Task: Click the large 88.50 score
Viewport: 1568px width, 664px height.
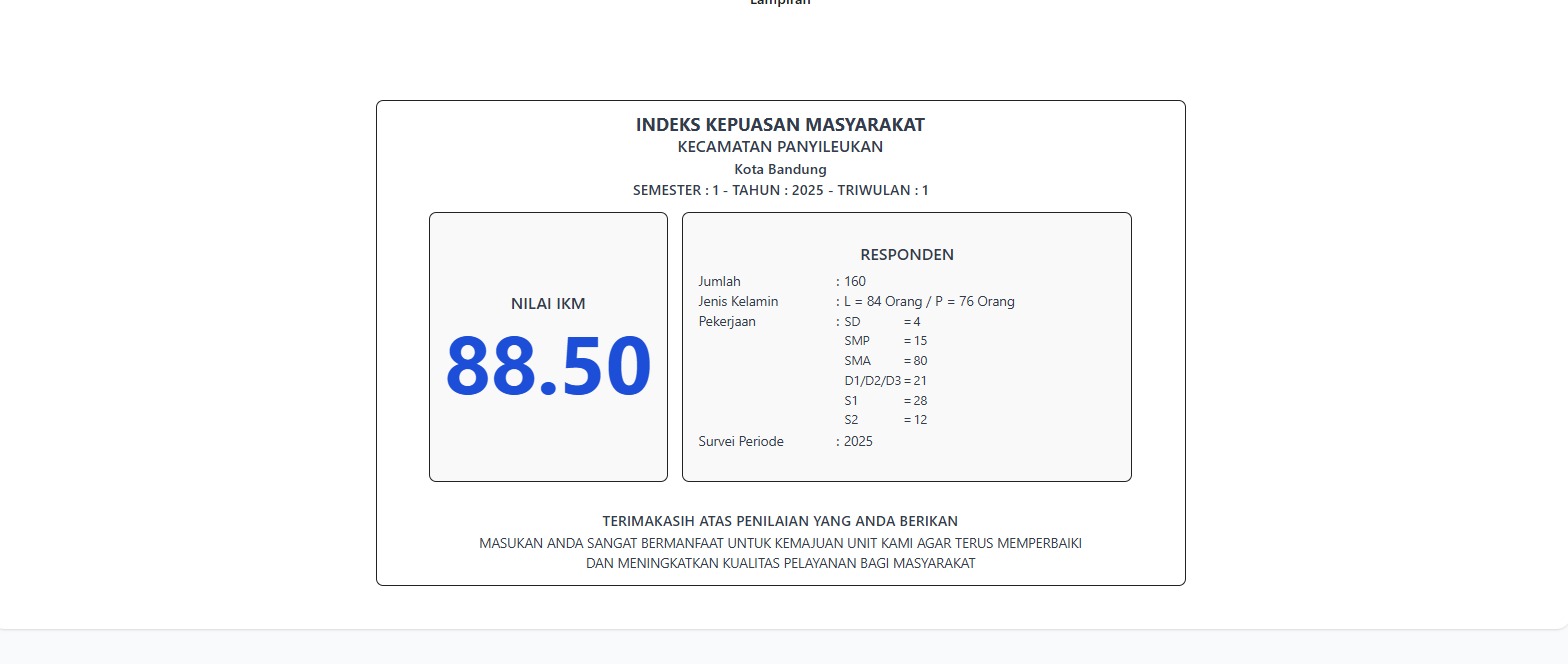Action: (548, 366)
